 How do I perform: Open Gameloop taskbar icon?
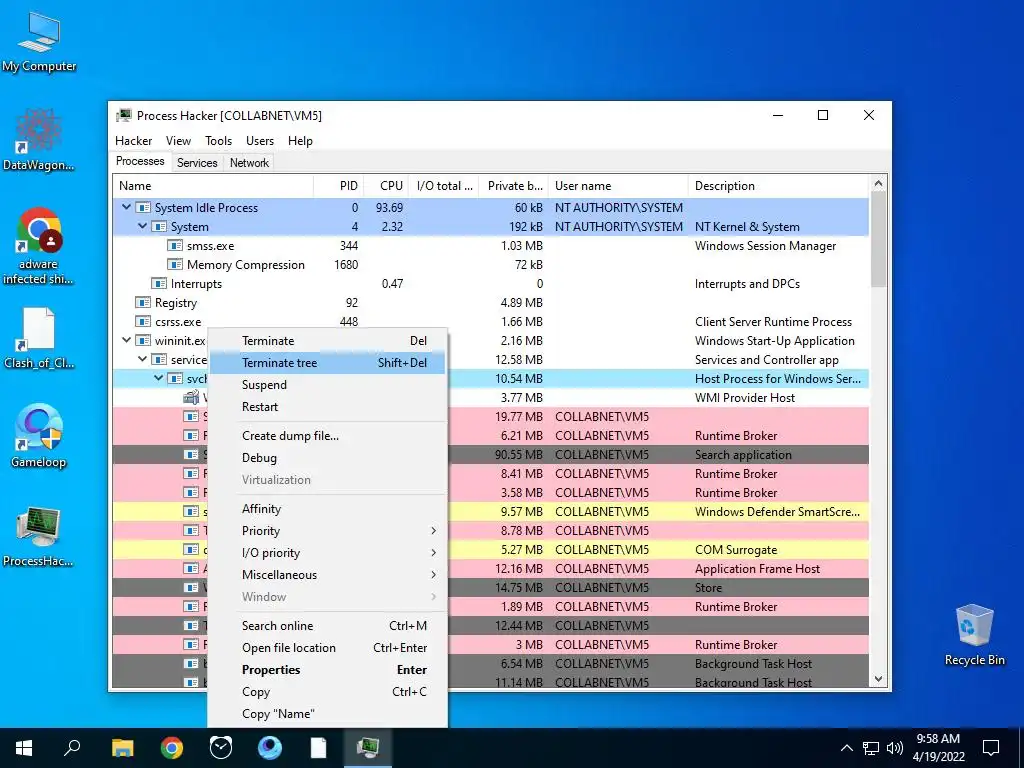(270, 748)
